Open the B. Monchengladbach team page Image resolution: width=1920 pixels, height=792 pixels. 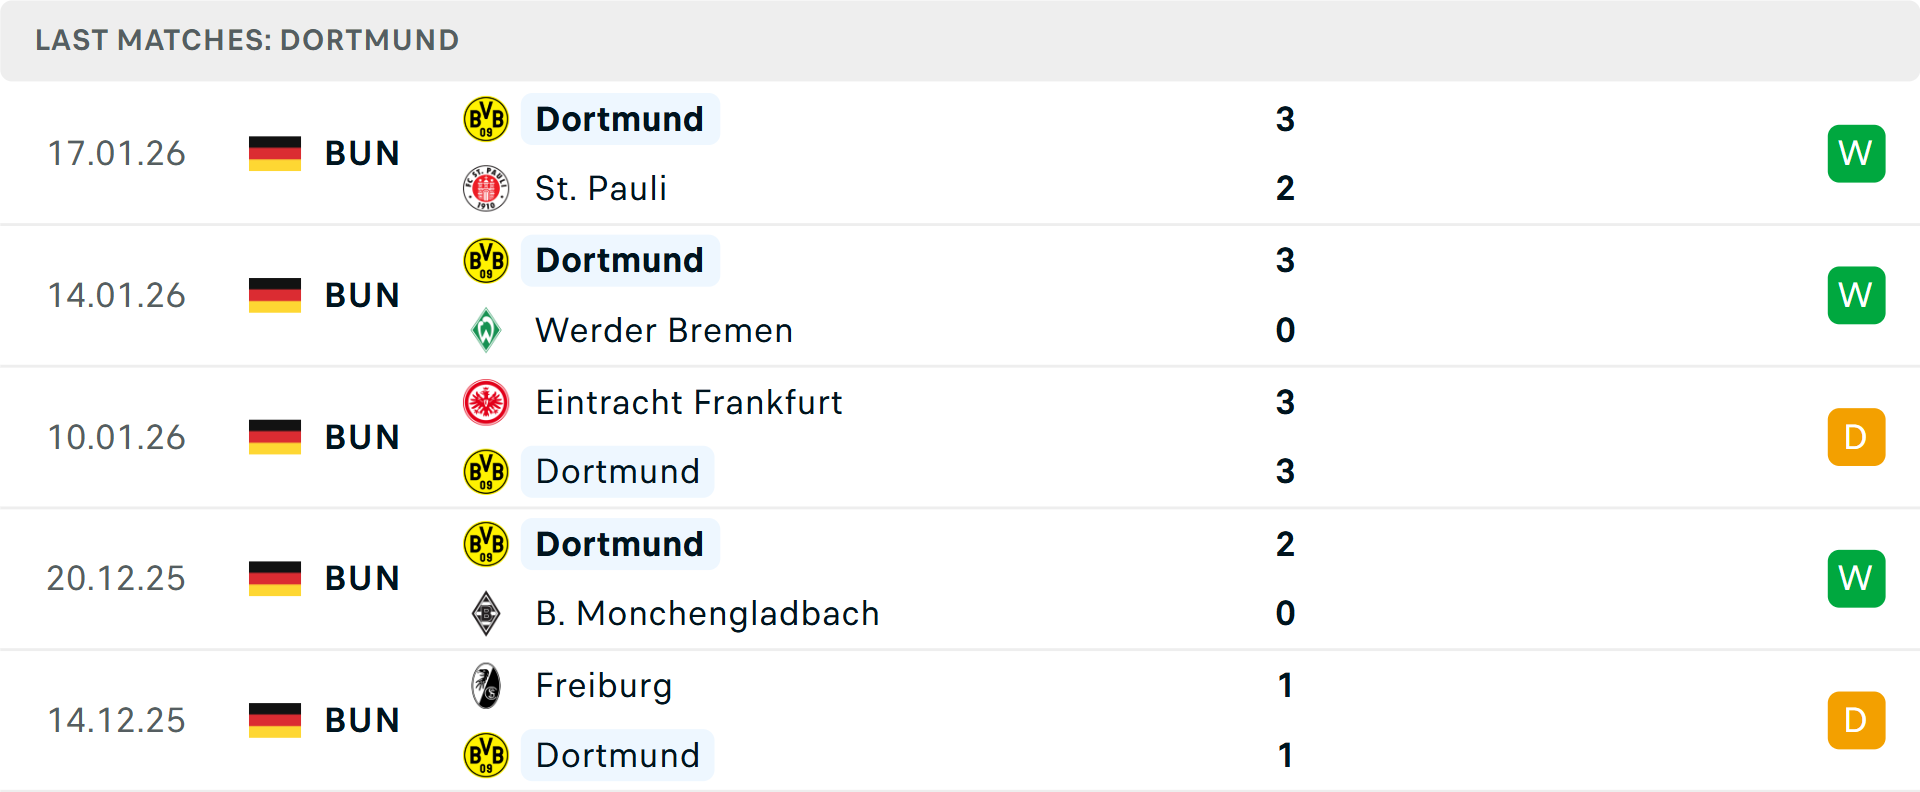point(707,613)
